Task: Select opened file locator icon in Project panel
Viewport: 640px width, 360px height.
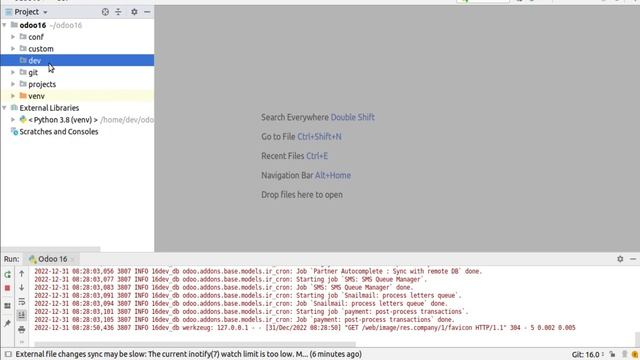Action: 105,12
